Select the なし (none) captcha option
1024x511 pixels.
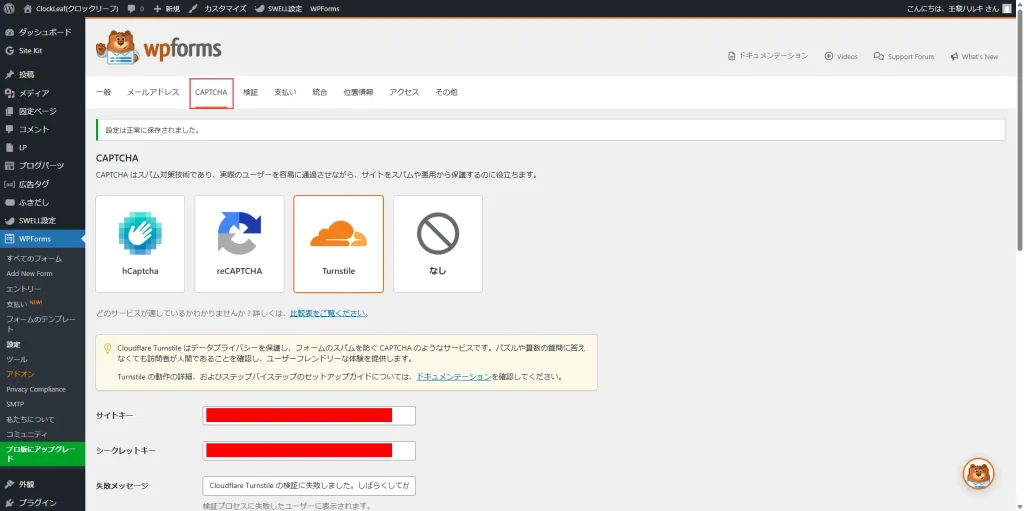tap(437, 243)
